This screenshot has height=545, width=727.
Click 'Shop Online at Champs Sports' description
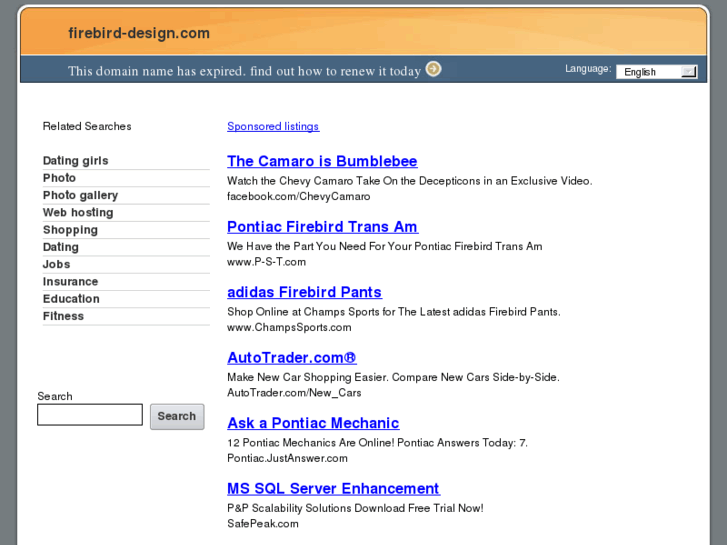(x=394, y=311)
